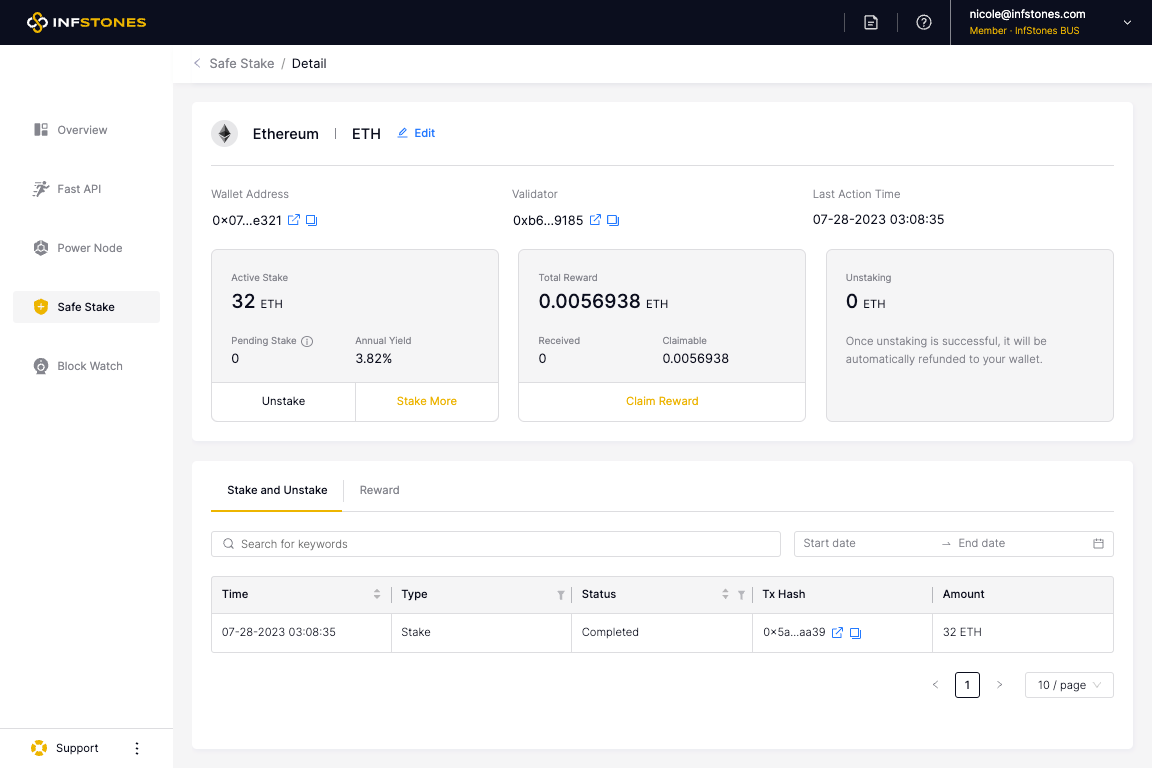The width and height of the screenshot is (1152, 768).
Task: Select Safe Stake in the sidebar
Action: 87,306
